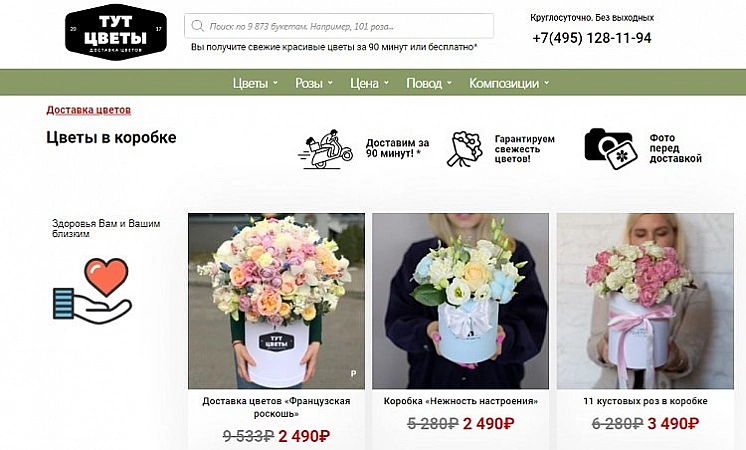Image resolution: width=746 pixels, height=450 pixels.
Task: Open the Повод menu item
Action: point(429,83)
